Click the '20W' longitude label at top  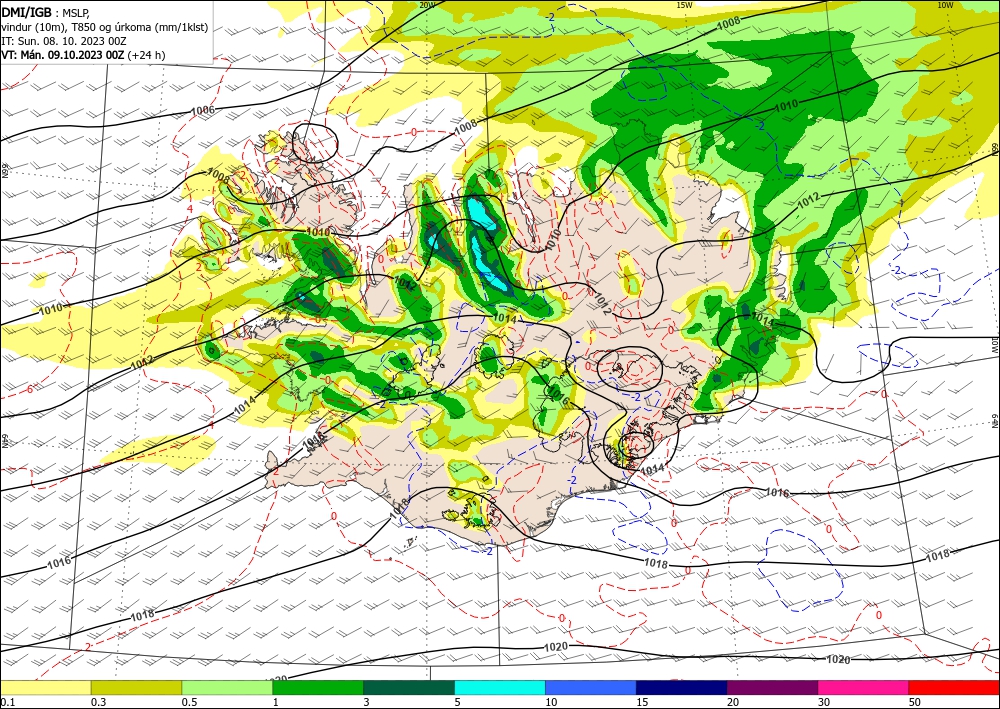[427, 5]
